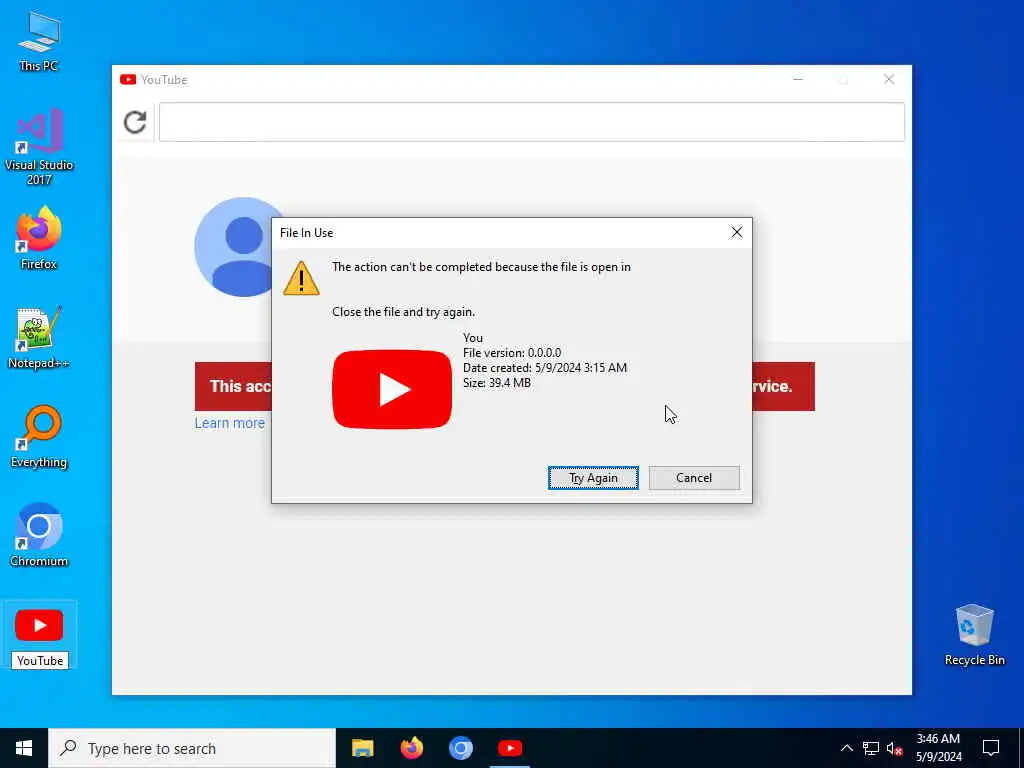This screenshot has height=768, width=1024.
Task: Close the File In Use dialog
Action: [x=737, y=232]
